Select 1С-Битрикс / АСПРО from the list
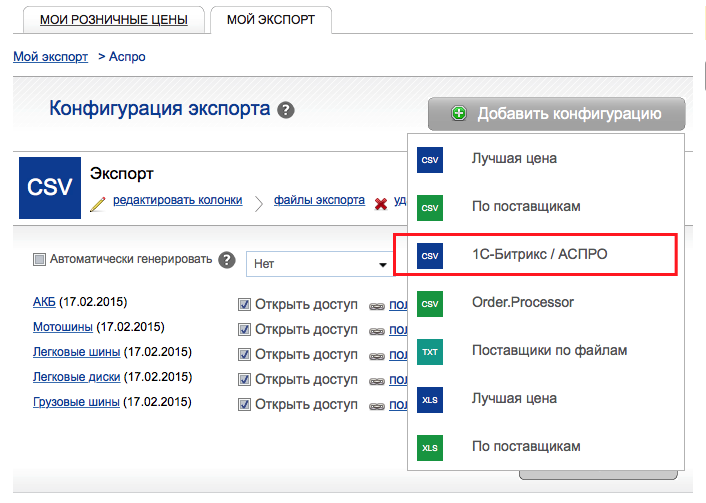 click(x=539, y=255)
